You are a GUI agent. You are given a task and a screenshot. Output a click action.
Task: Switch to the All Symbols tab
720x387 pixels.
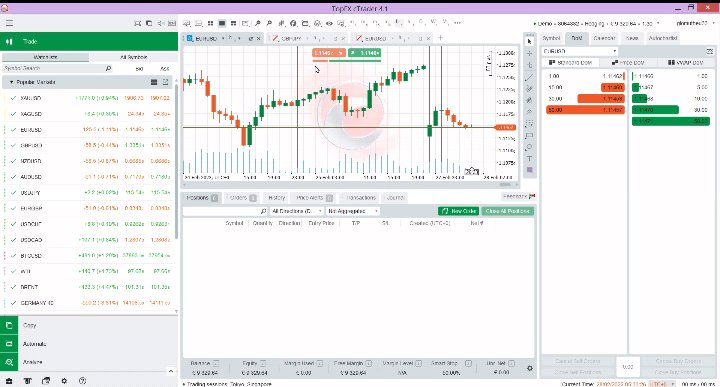point(134,57)
